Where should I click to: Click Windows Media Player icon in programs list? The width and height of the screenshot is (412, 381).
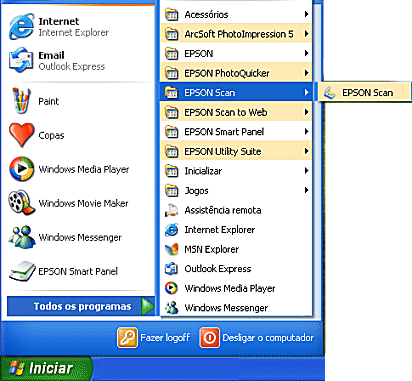click(x=172, y=288)
